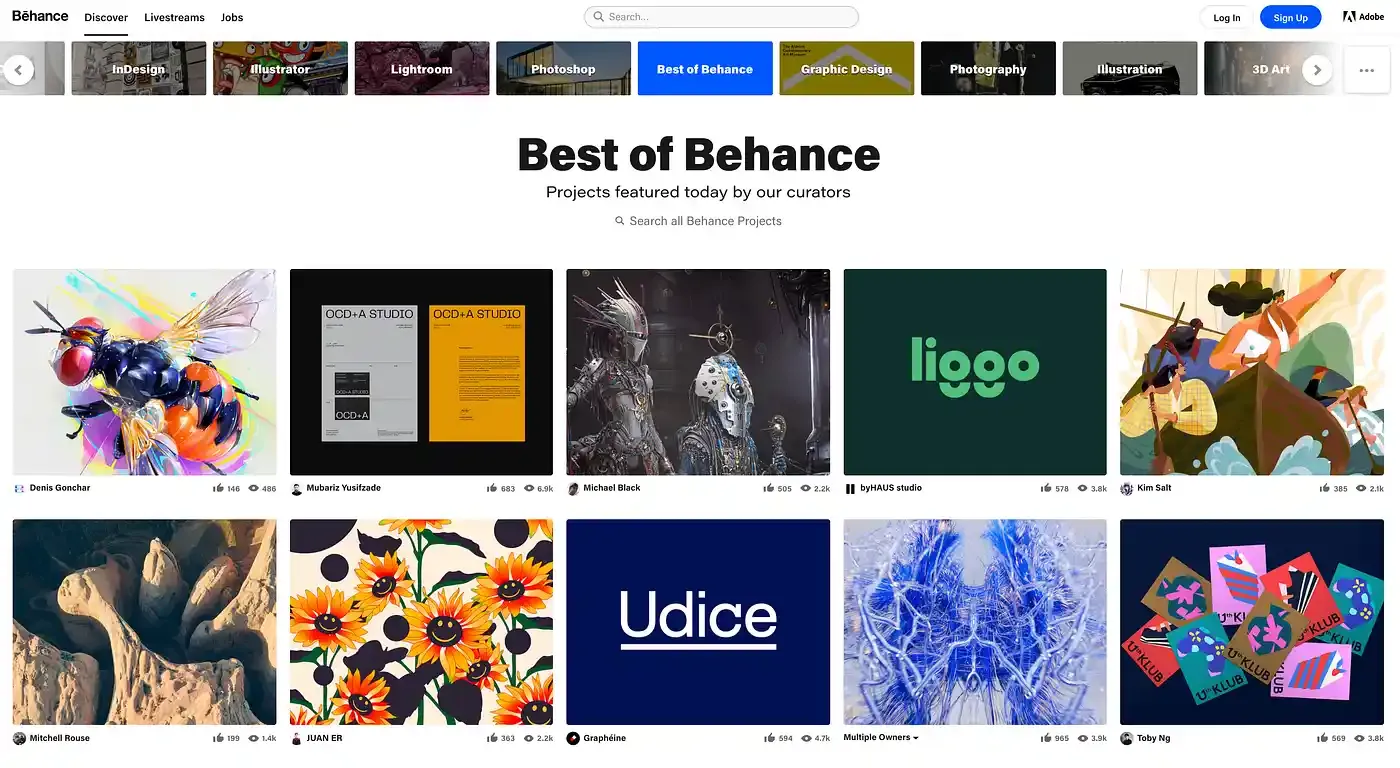
Task: Focus the top search input field
Action: coord(721,17)
